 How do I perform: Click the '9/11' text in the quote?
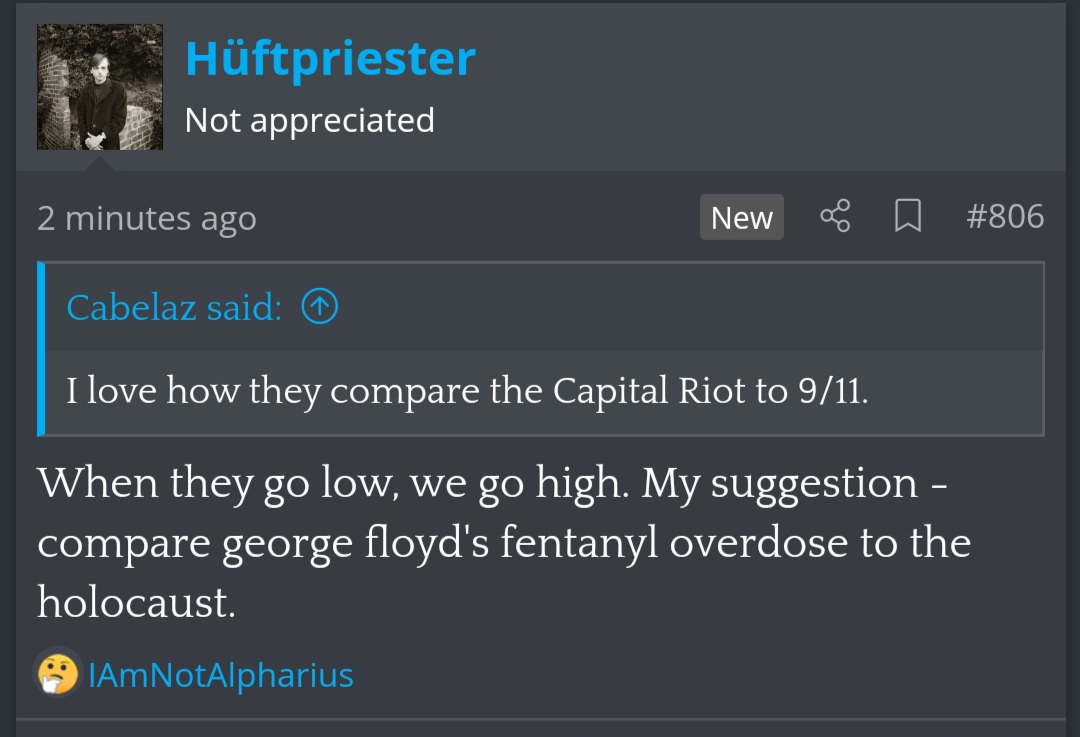pyautogui.click(x=832, y=390)
